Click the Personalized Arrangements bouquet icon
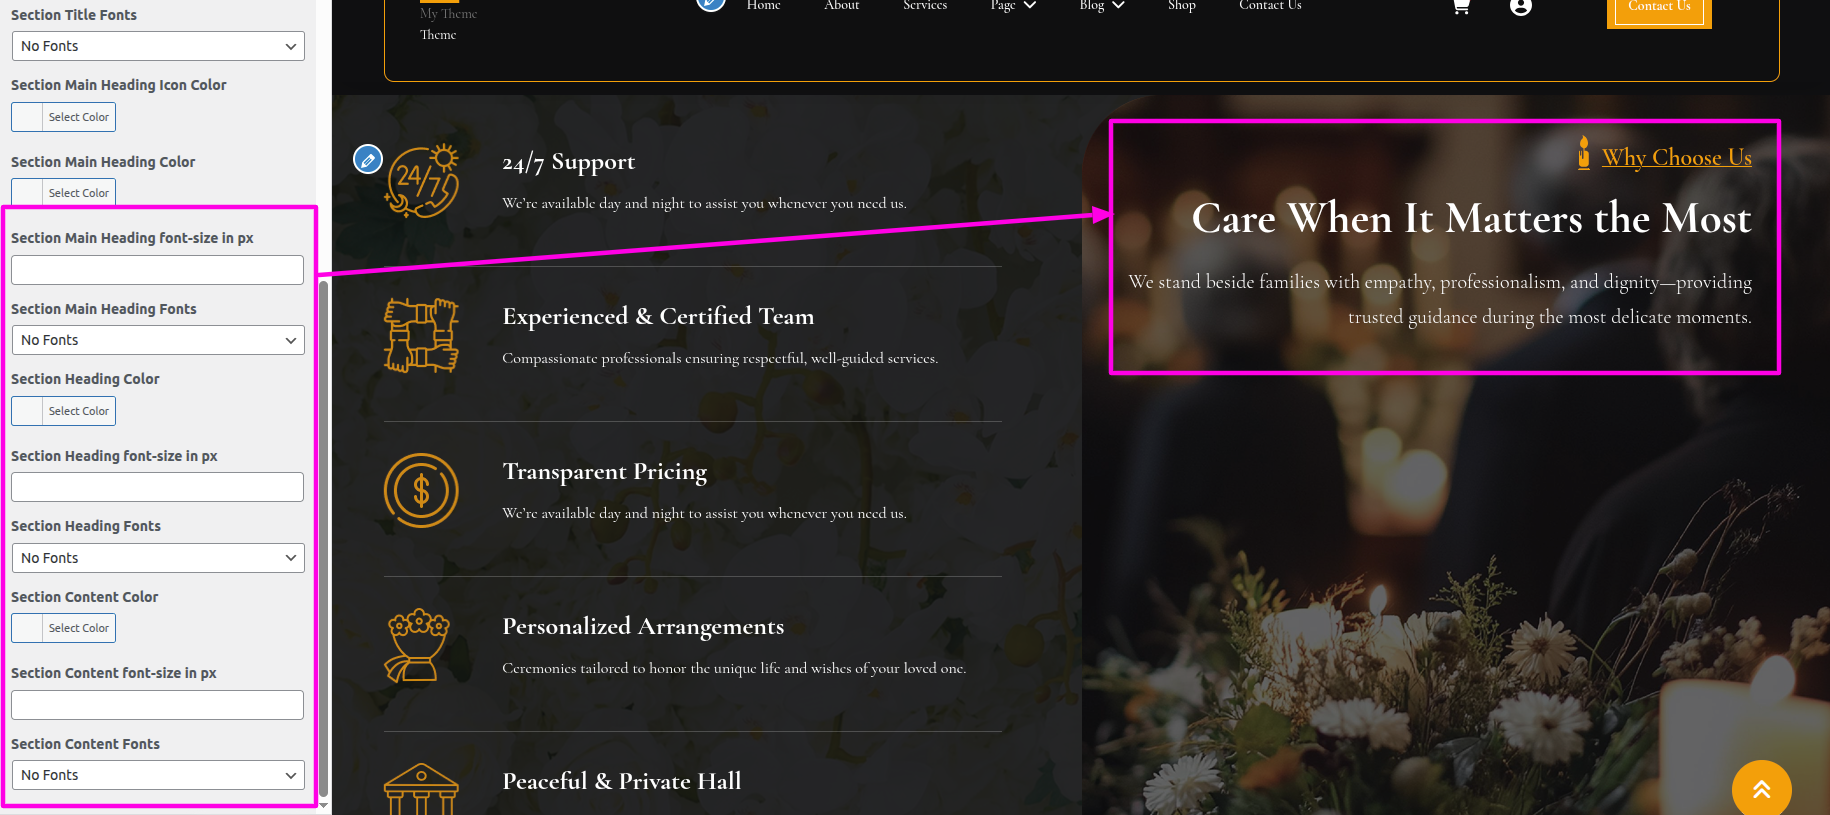 click(x=419, y=646)
